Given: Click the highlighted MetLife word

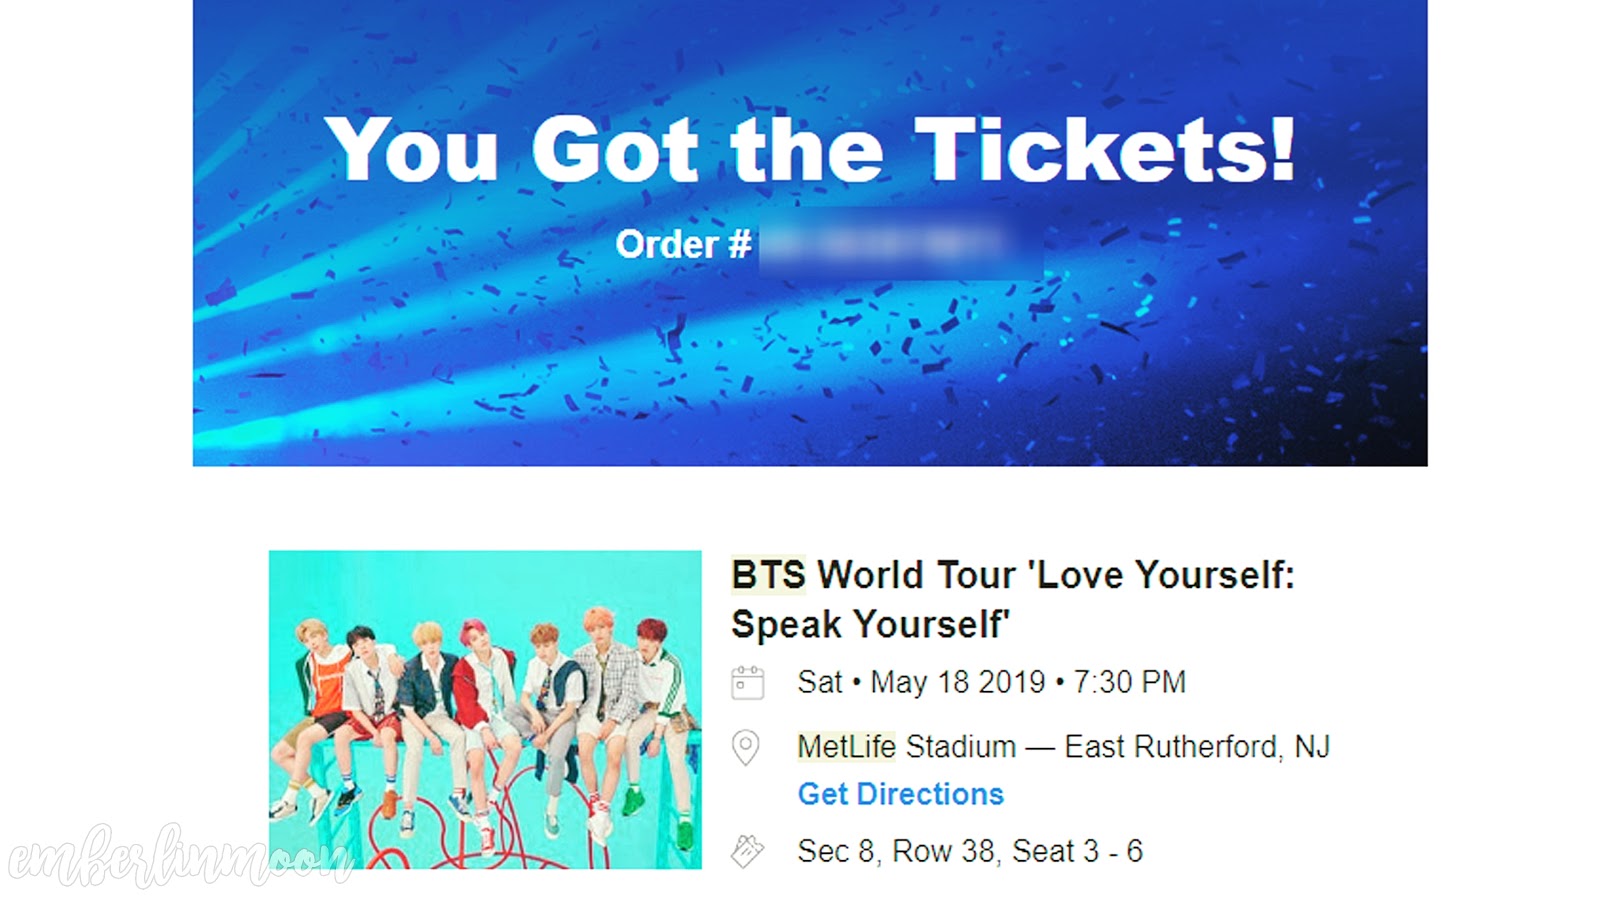Looking at the screenshot, I should click(846, 747).
